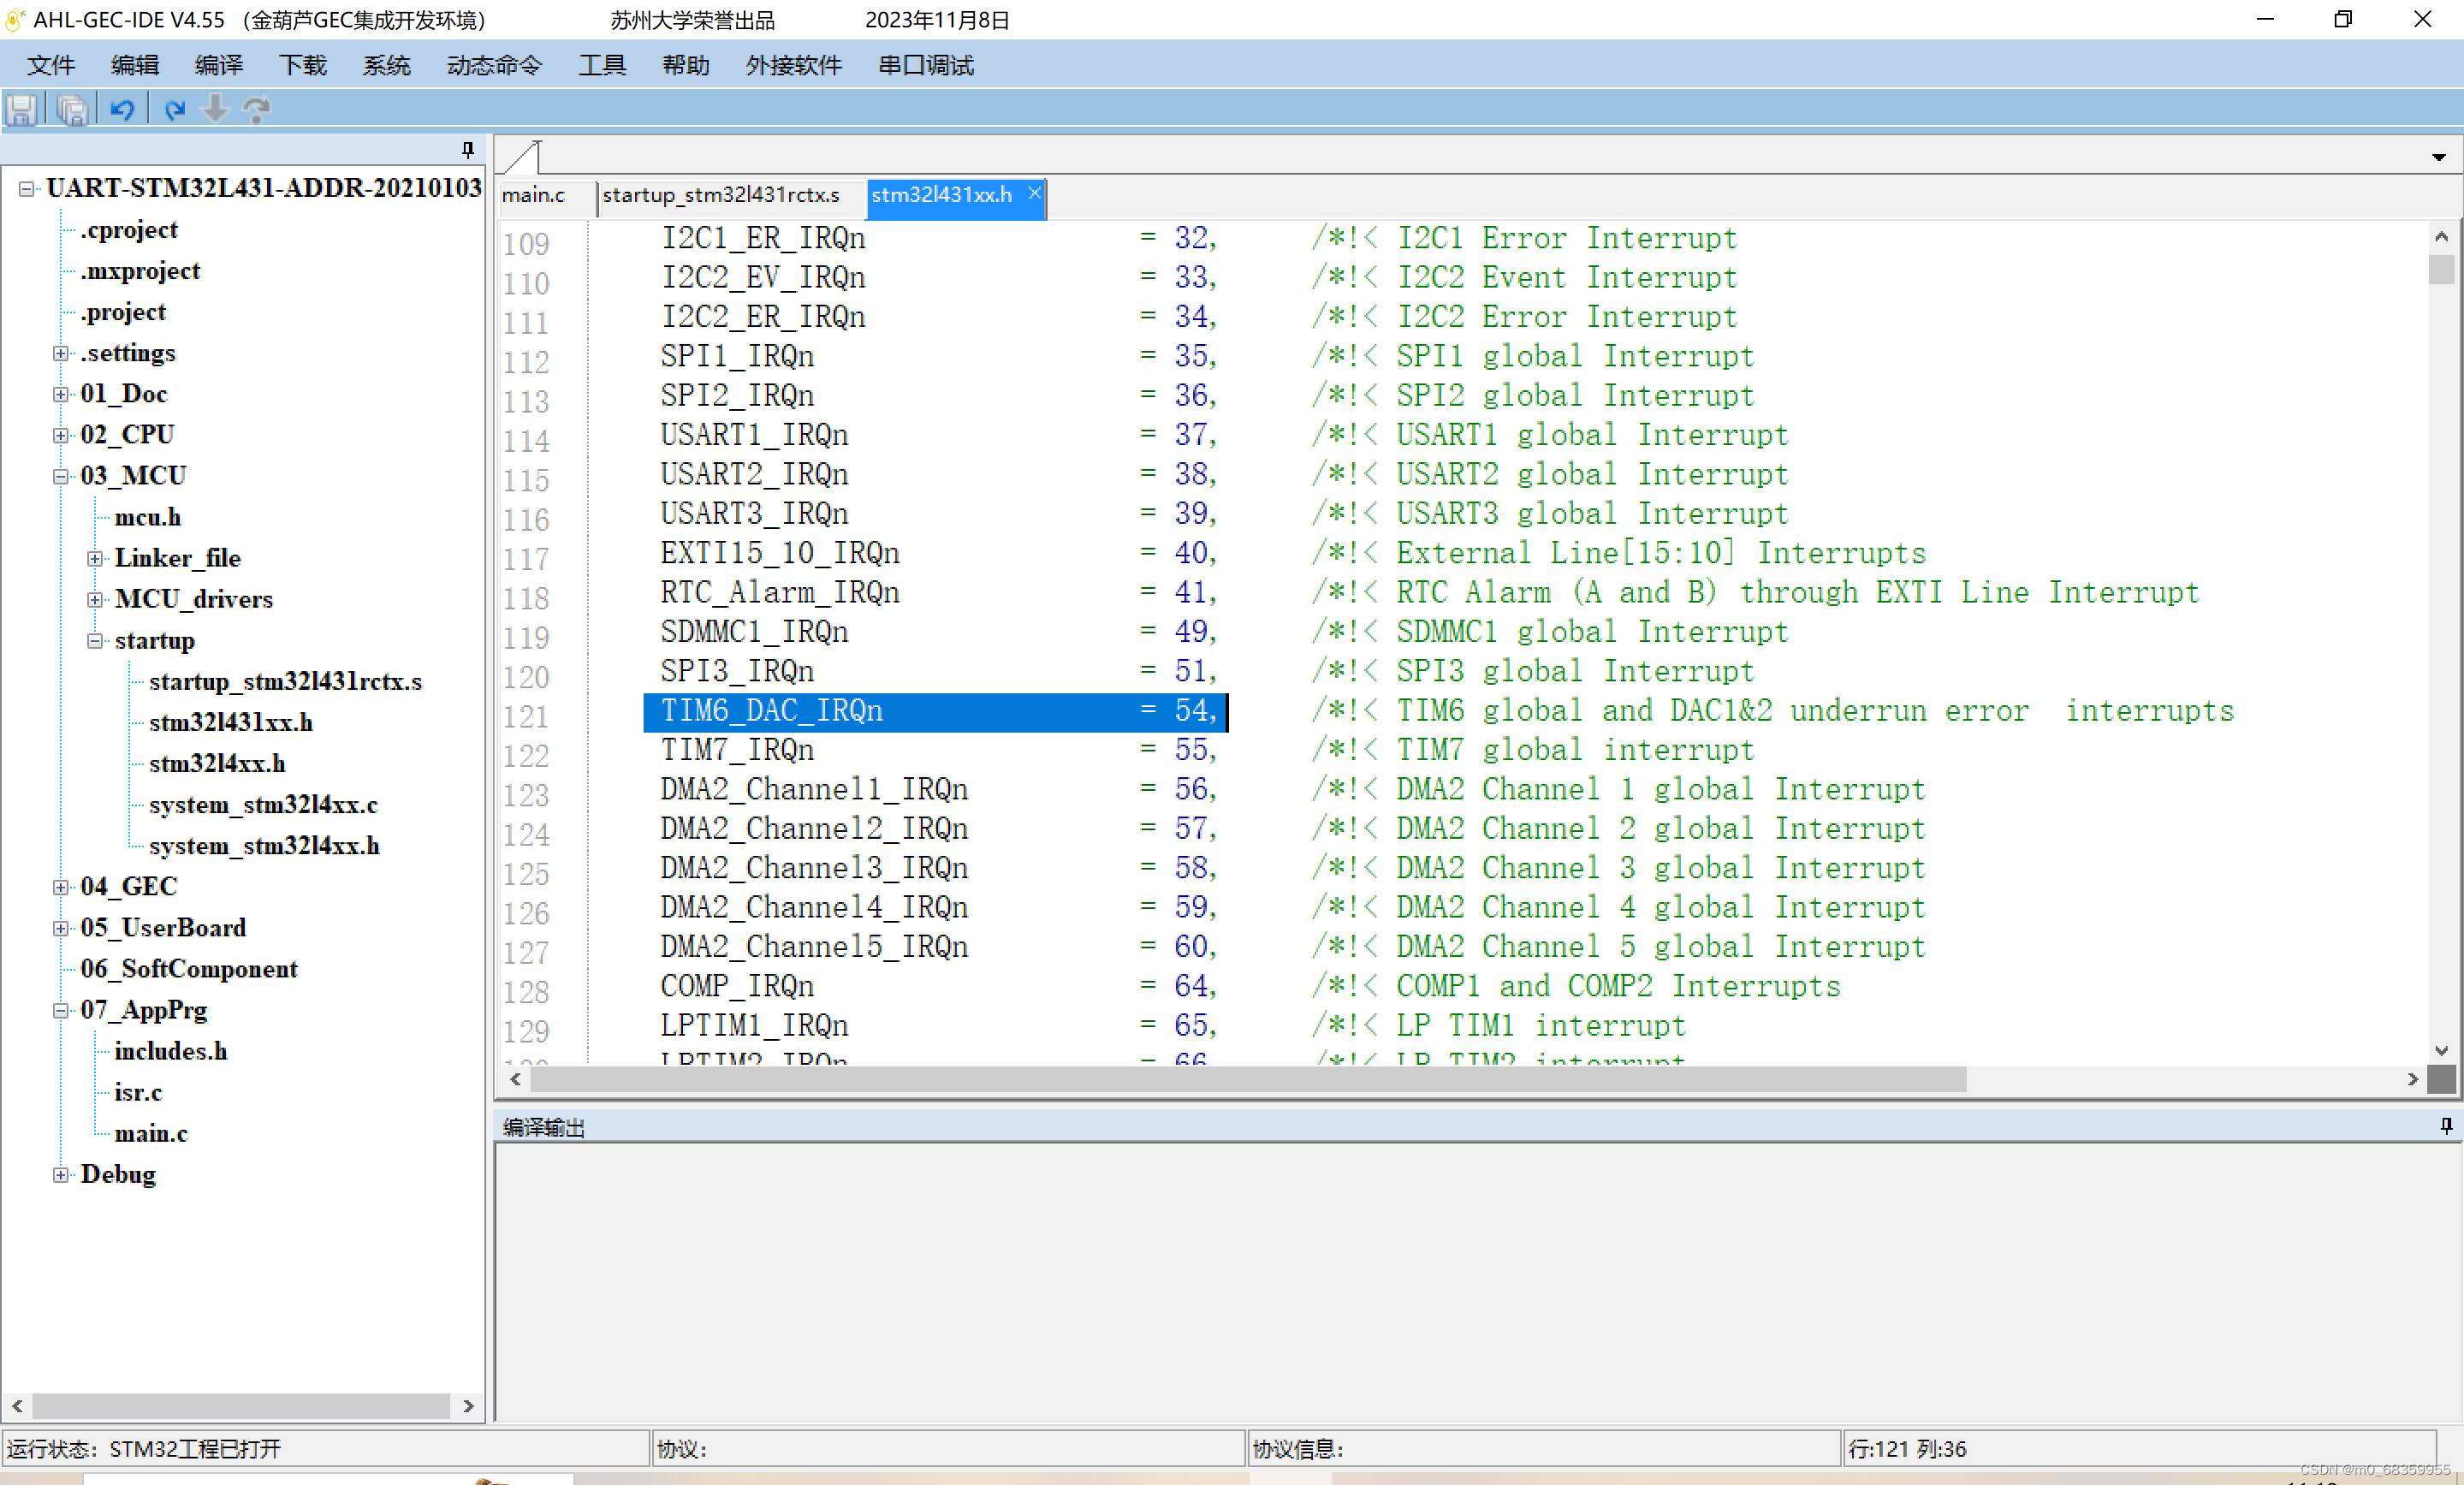The width and height of the screenshot is (2464, 1485).
Task: Open the 编译 menu
Action: pyautogui.click(x=218, y=66)
